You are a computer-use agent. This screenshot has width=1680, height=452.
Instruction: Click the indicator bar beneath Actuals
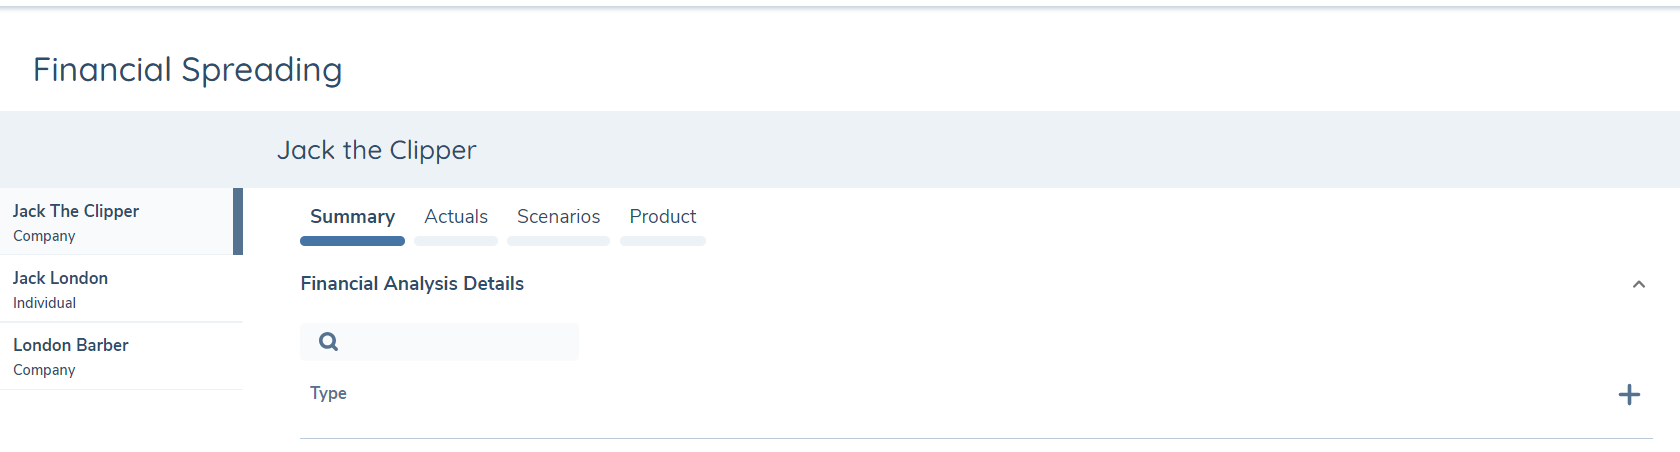click(456, 241)
